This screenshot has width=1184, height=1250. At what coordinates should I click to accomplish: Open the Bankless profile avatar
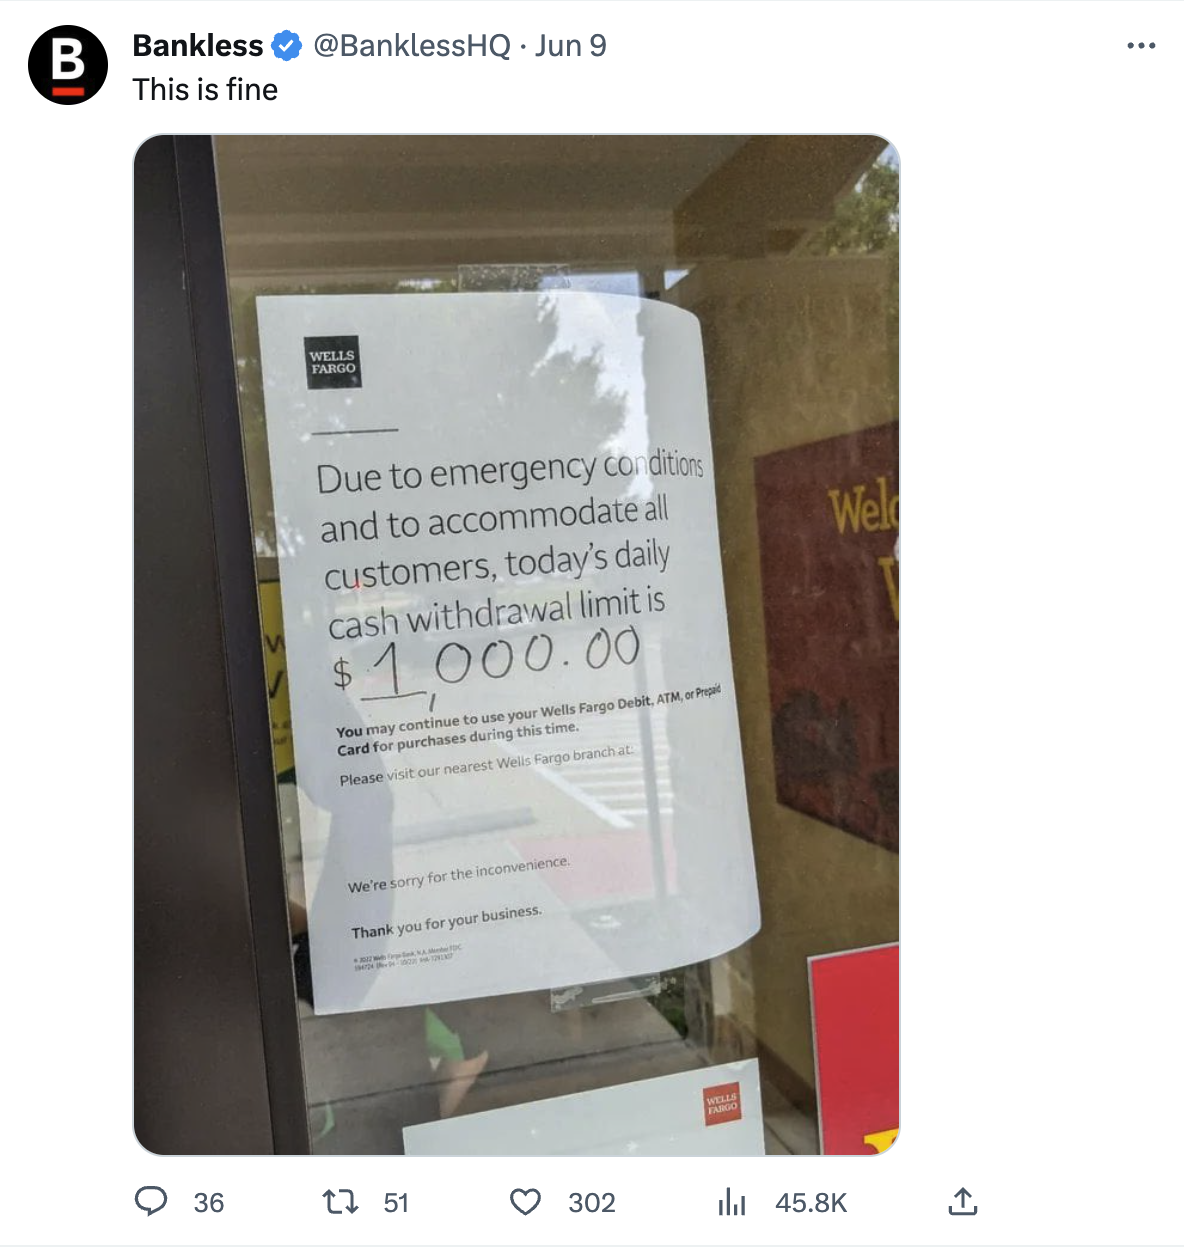(68, 65)
